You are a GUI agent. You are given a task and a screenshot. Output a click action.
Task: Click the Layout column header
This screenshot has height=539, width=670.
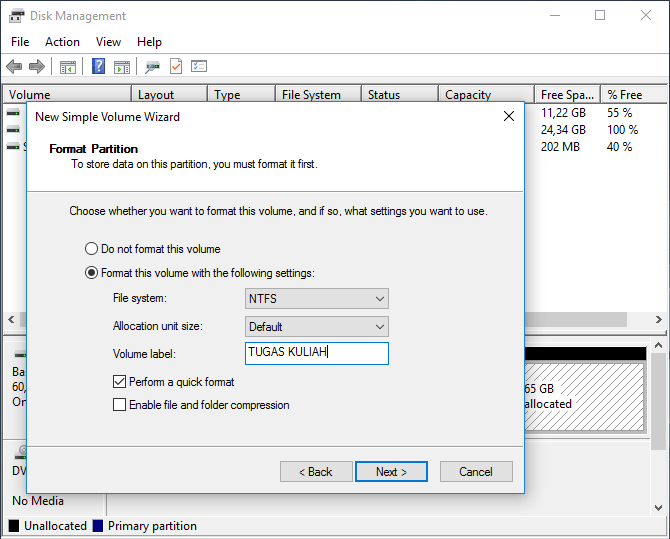pos(170,94)
